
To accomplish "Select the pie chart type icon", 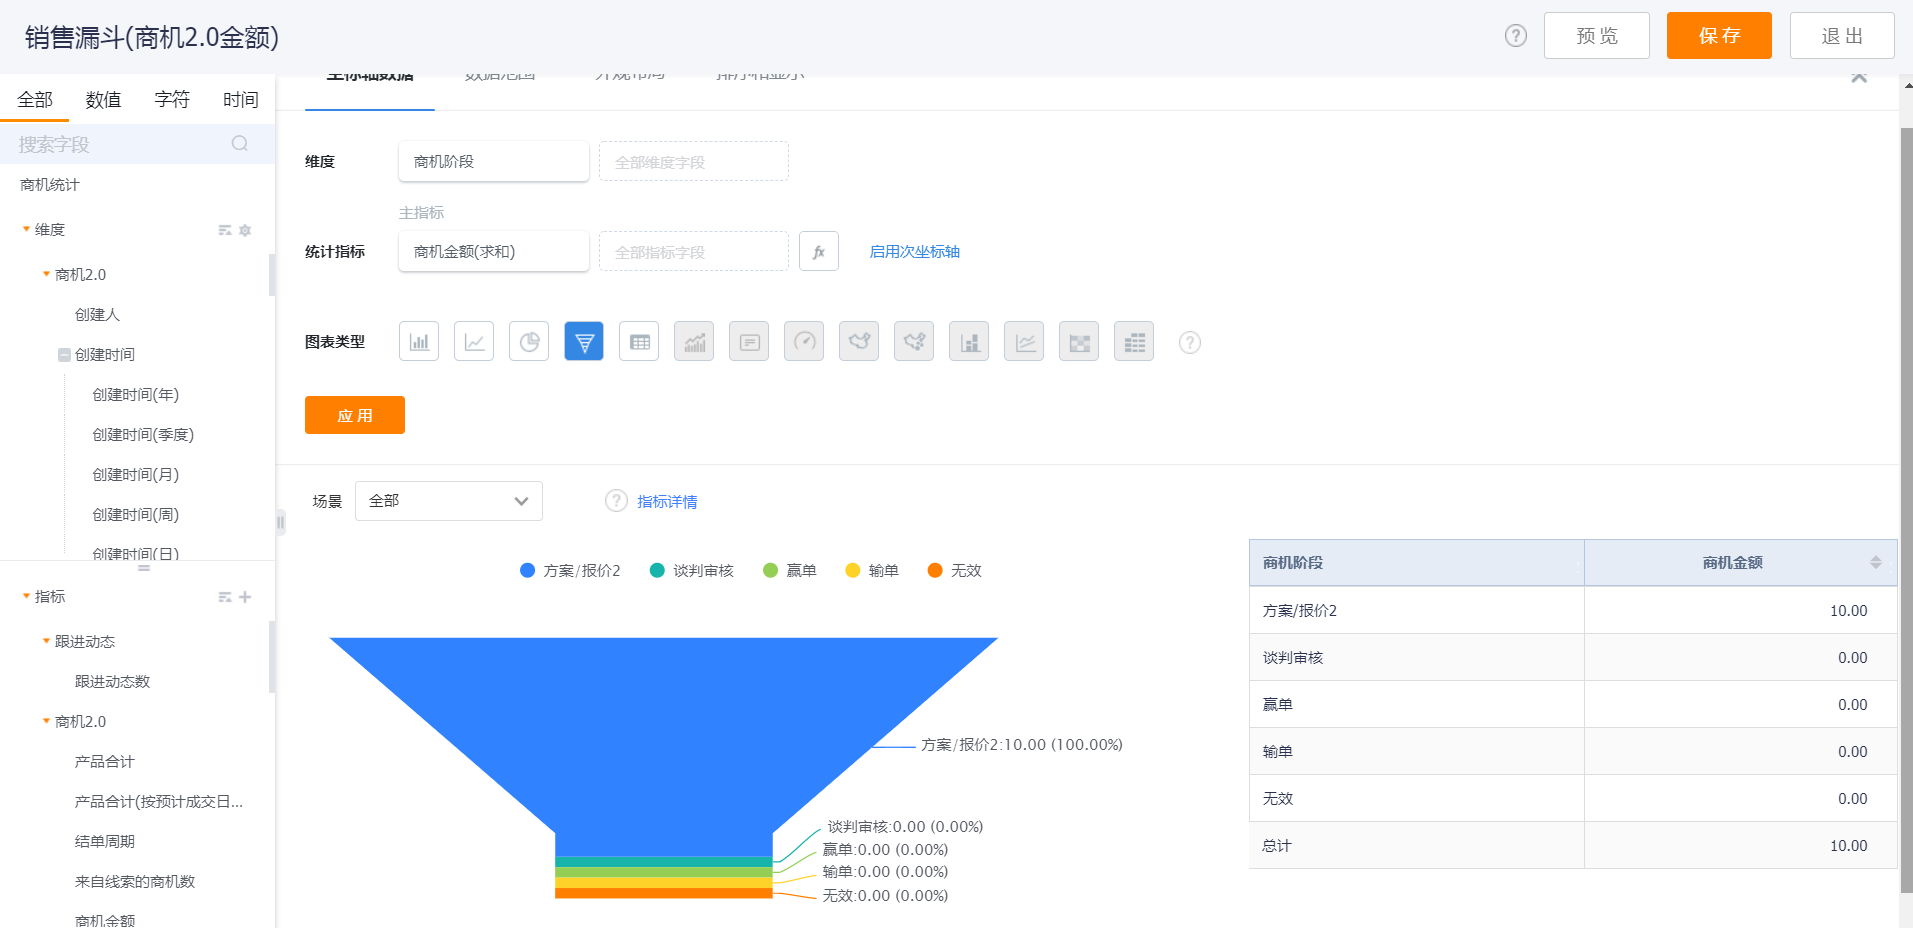I will click(x=529, y=341).
